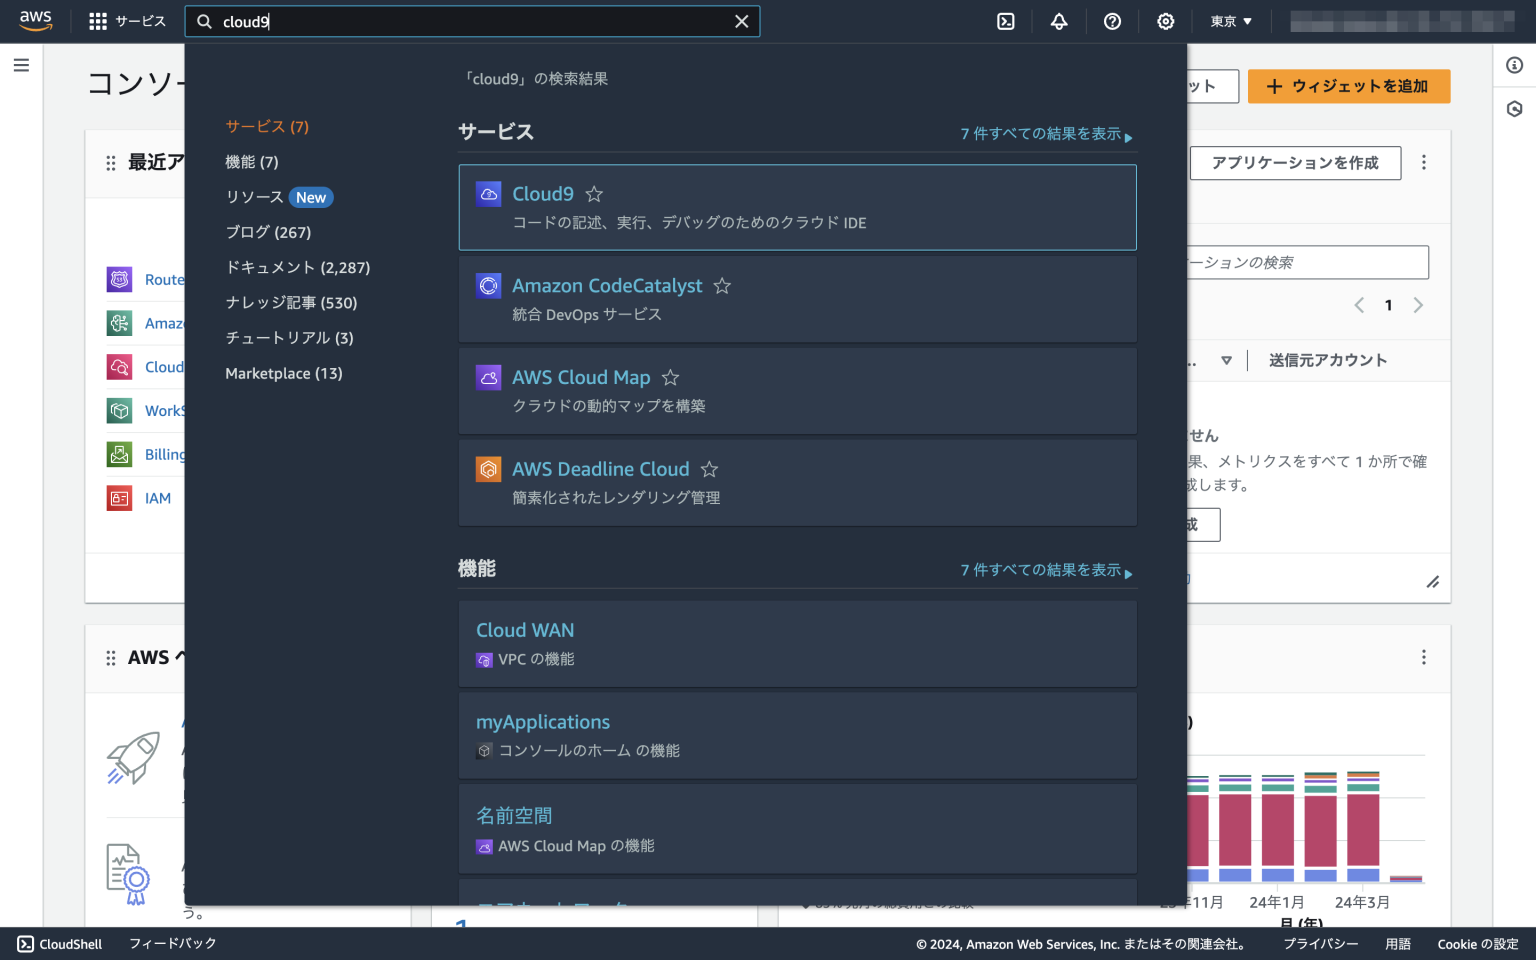Click the ウィジェットを追加 button
The height and width of the screenshot is (960, 1536).
[1349, 86]
